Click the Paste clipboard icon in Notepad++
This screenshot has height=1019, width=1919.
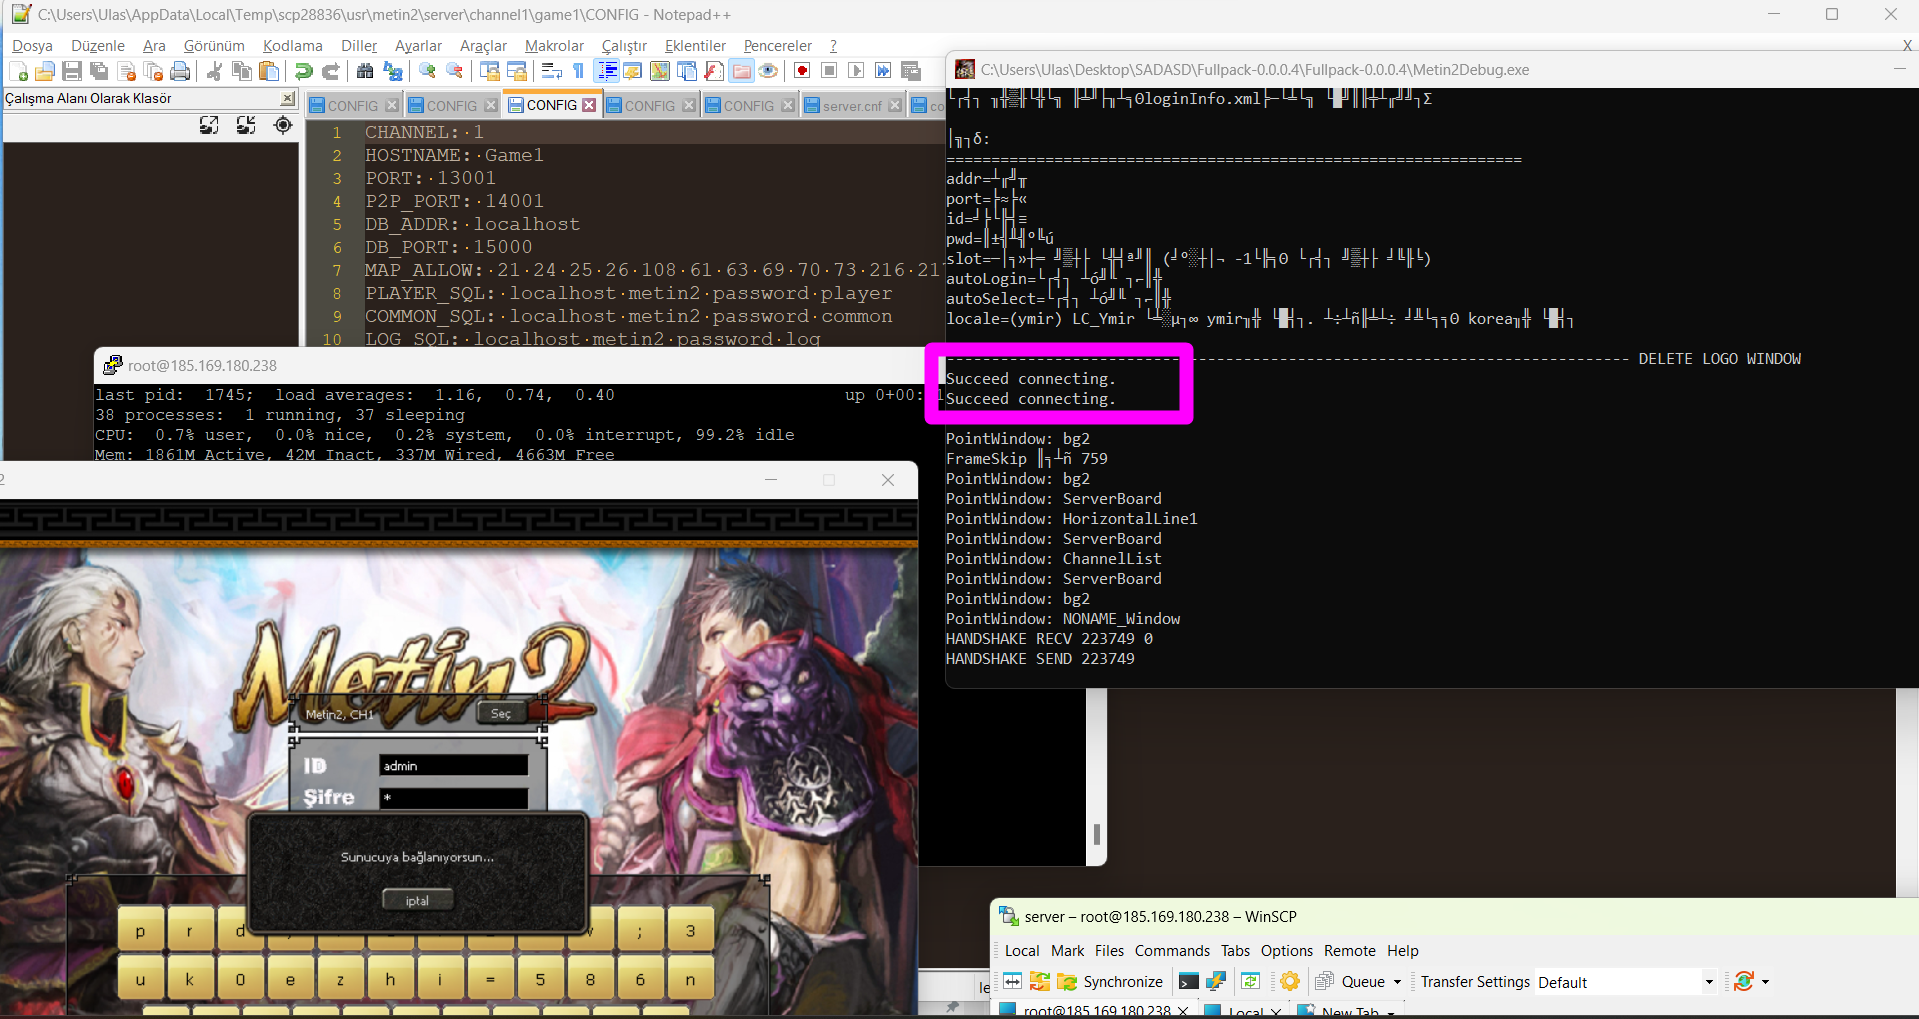coord(268,71)
